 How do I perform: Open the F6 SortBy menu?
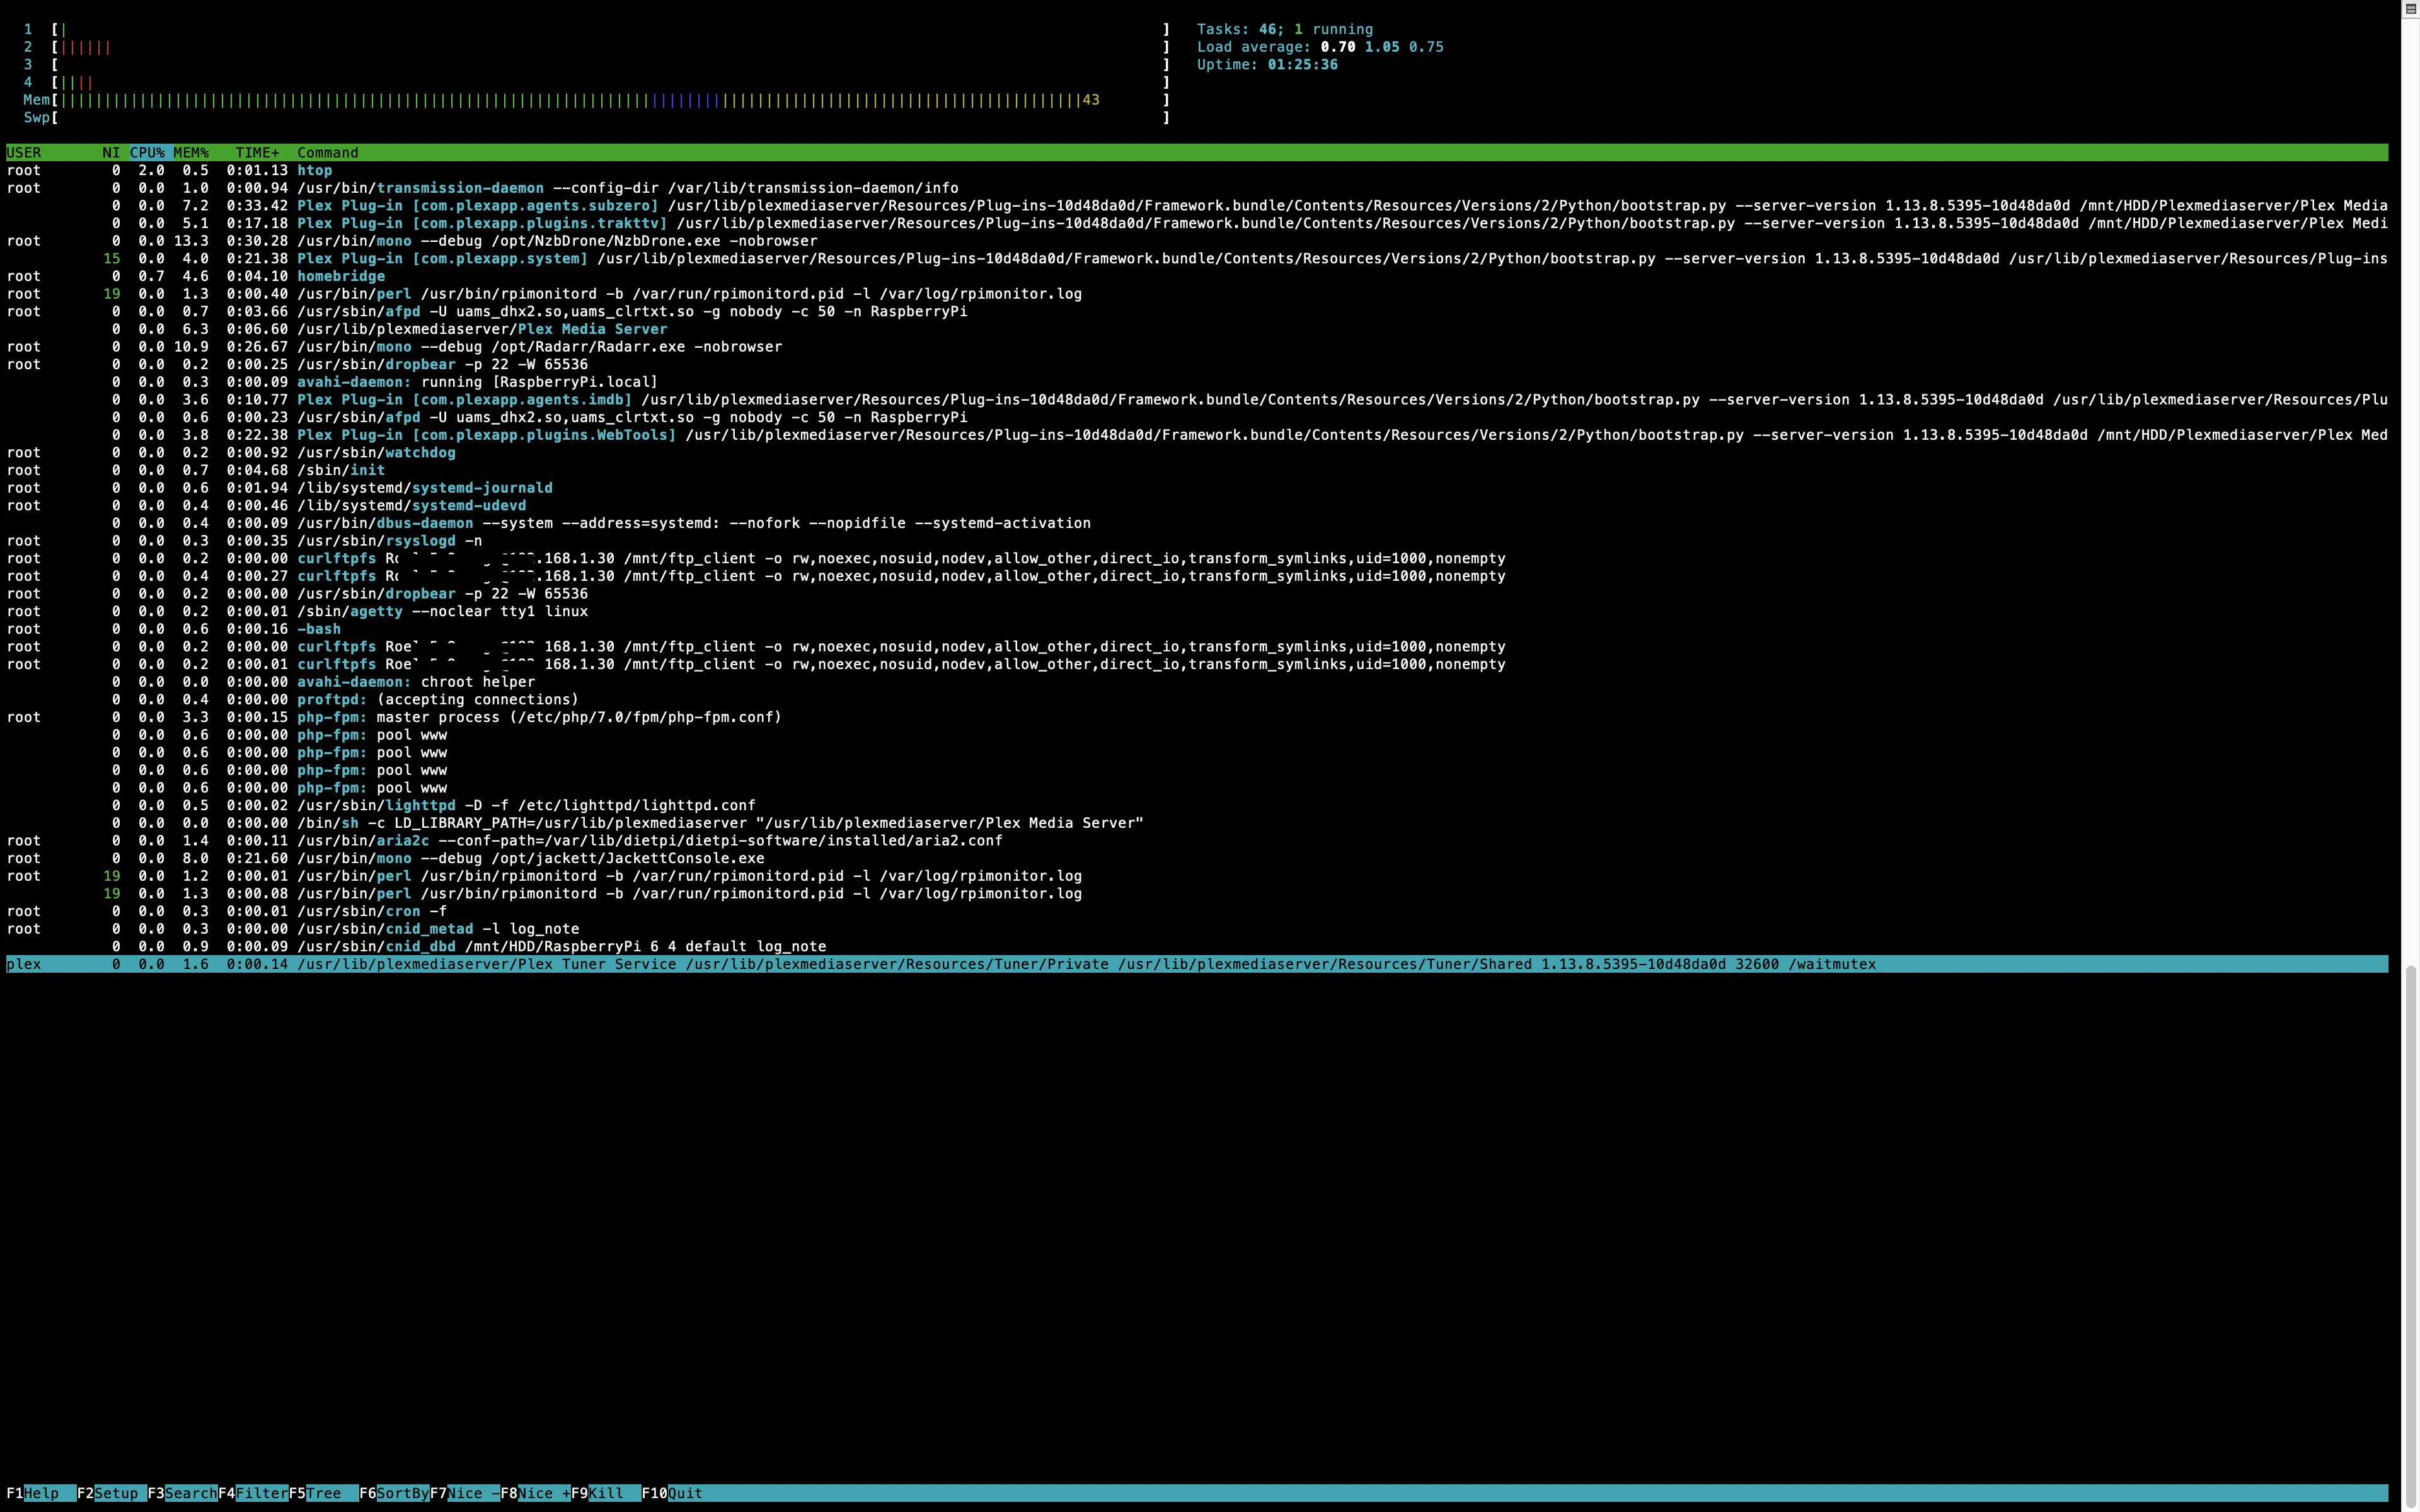click(402, 1493)
